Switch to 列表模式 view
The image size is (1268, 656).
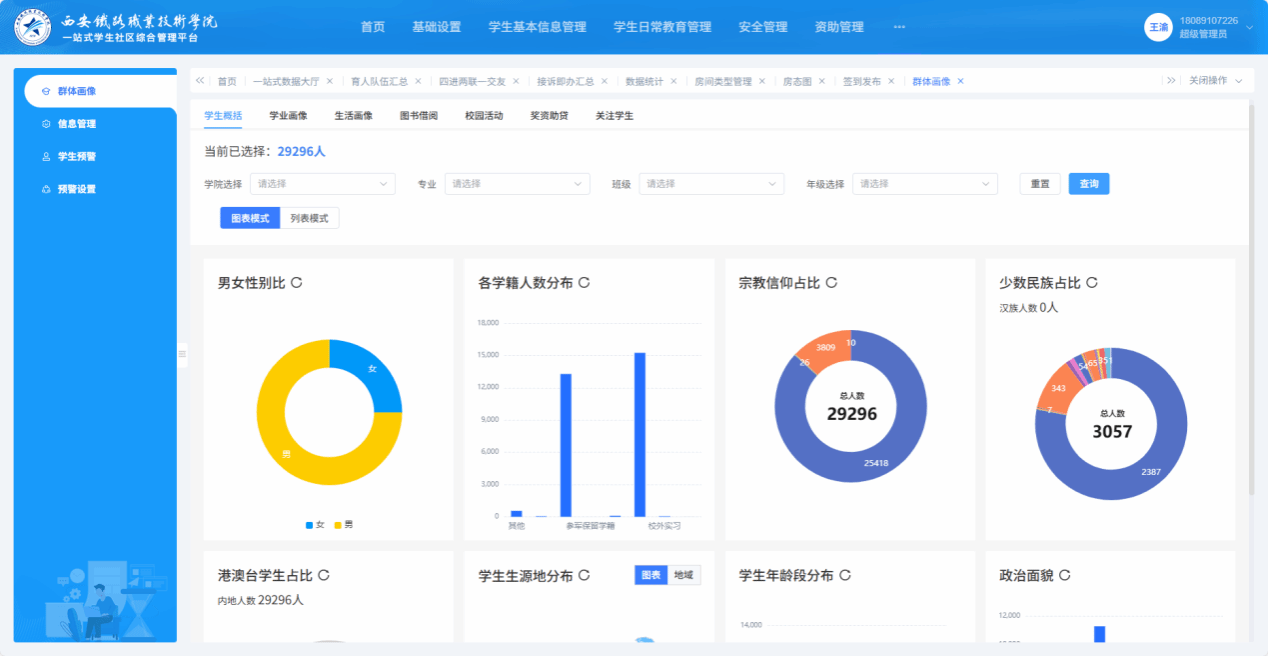click(x=309, y=218)
